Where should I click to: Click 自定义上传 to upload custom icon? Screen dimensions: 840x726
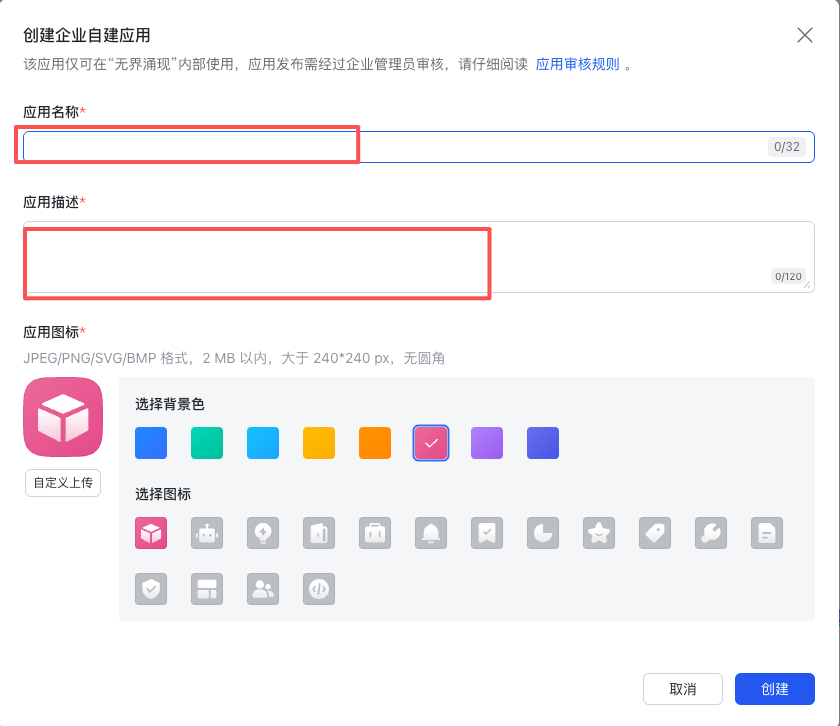(62, 482)
